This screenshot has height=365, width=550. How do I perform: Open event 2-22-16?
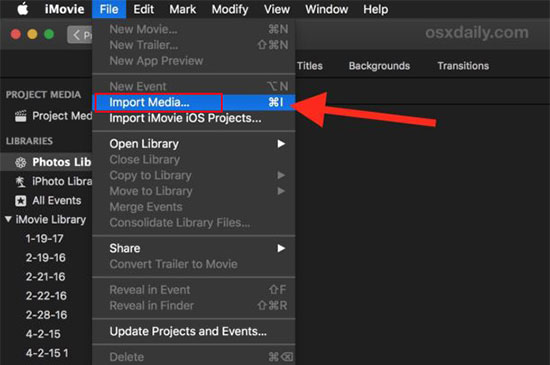[x=46, y=296]
